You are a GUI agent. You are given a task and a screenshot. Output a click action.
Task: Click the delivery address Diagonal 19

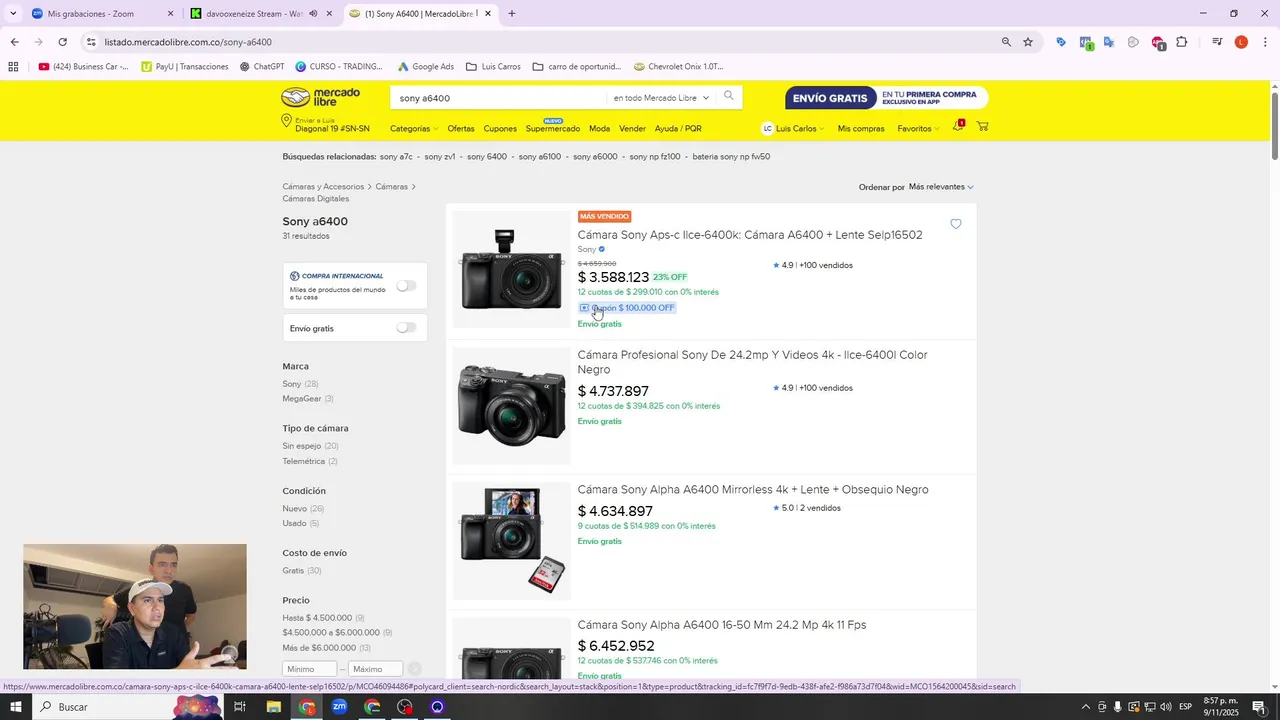[332, 129]
